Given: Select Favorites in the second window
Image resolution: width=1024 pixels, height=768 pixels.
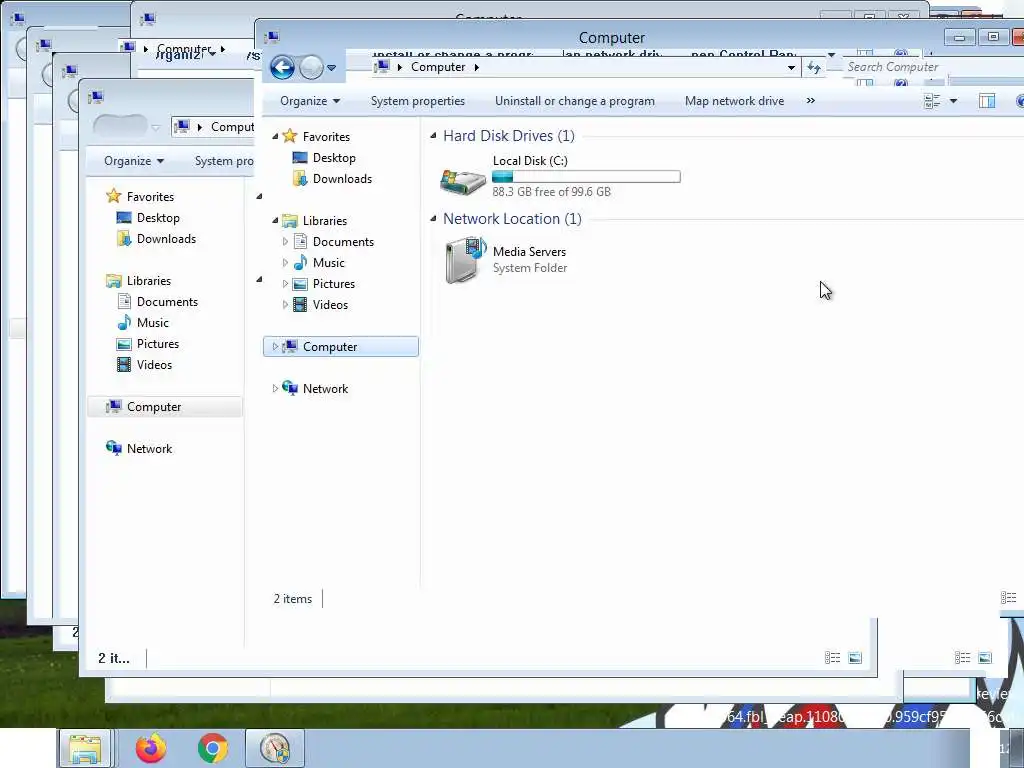Looking at the screenshot, I should [x=150, y=197].
